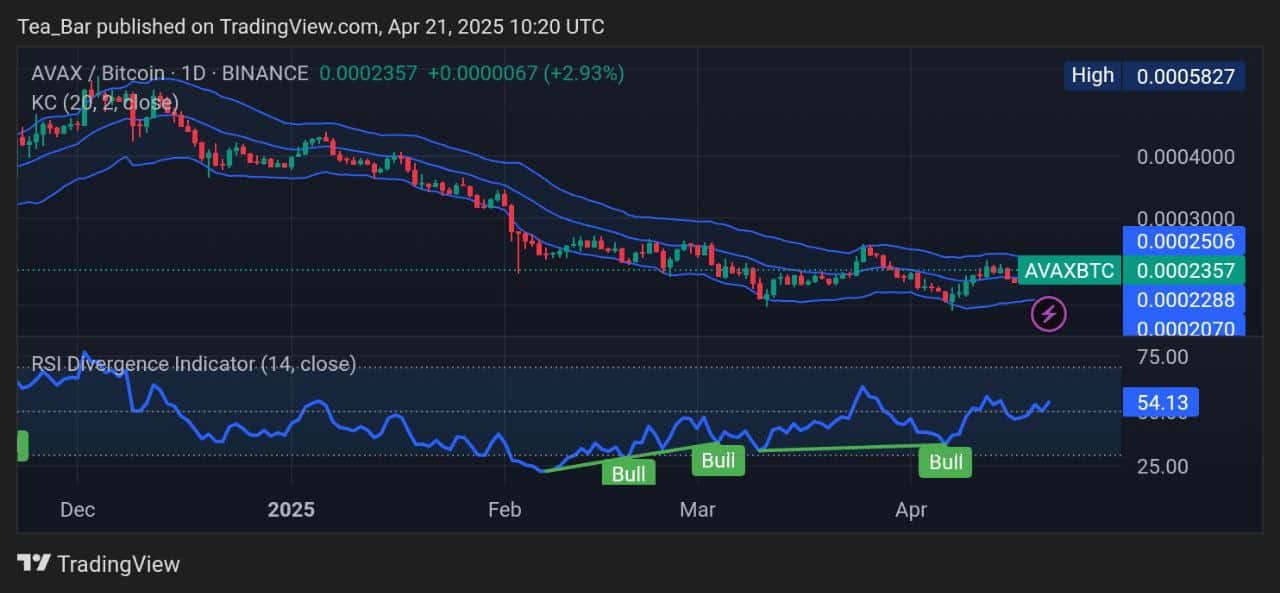Click the High price label
This screenshot has height=593, width=1280.
click(x=1092, y=75)
